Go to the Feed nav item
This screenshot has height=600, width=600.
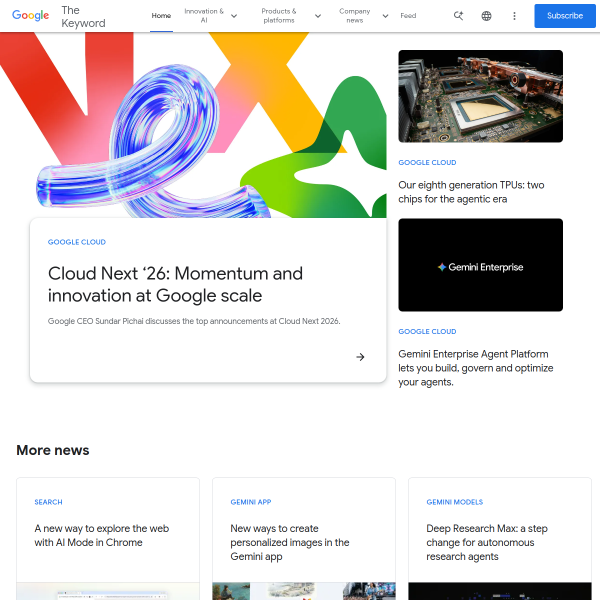pyautogui.click(x=408, y=16)
